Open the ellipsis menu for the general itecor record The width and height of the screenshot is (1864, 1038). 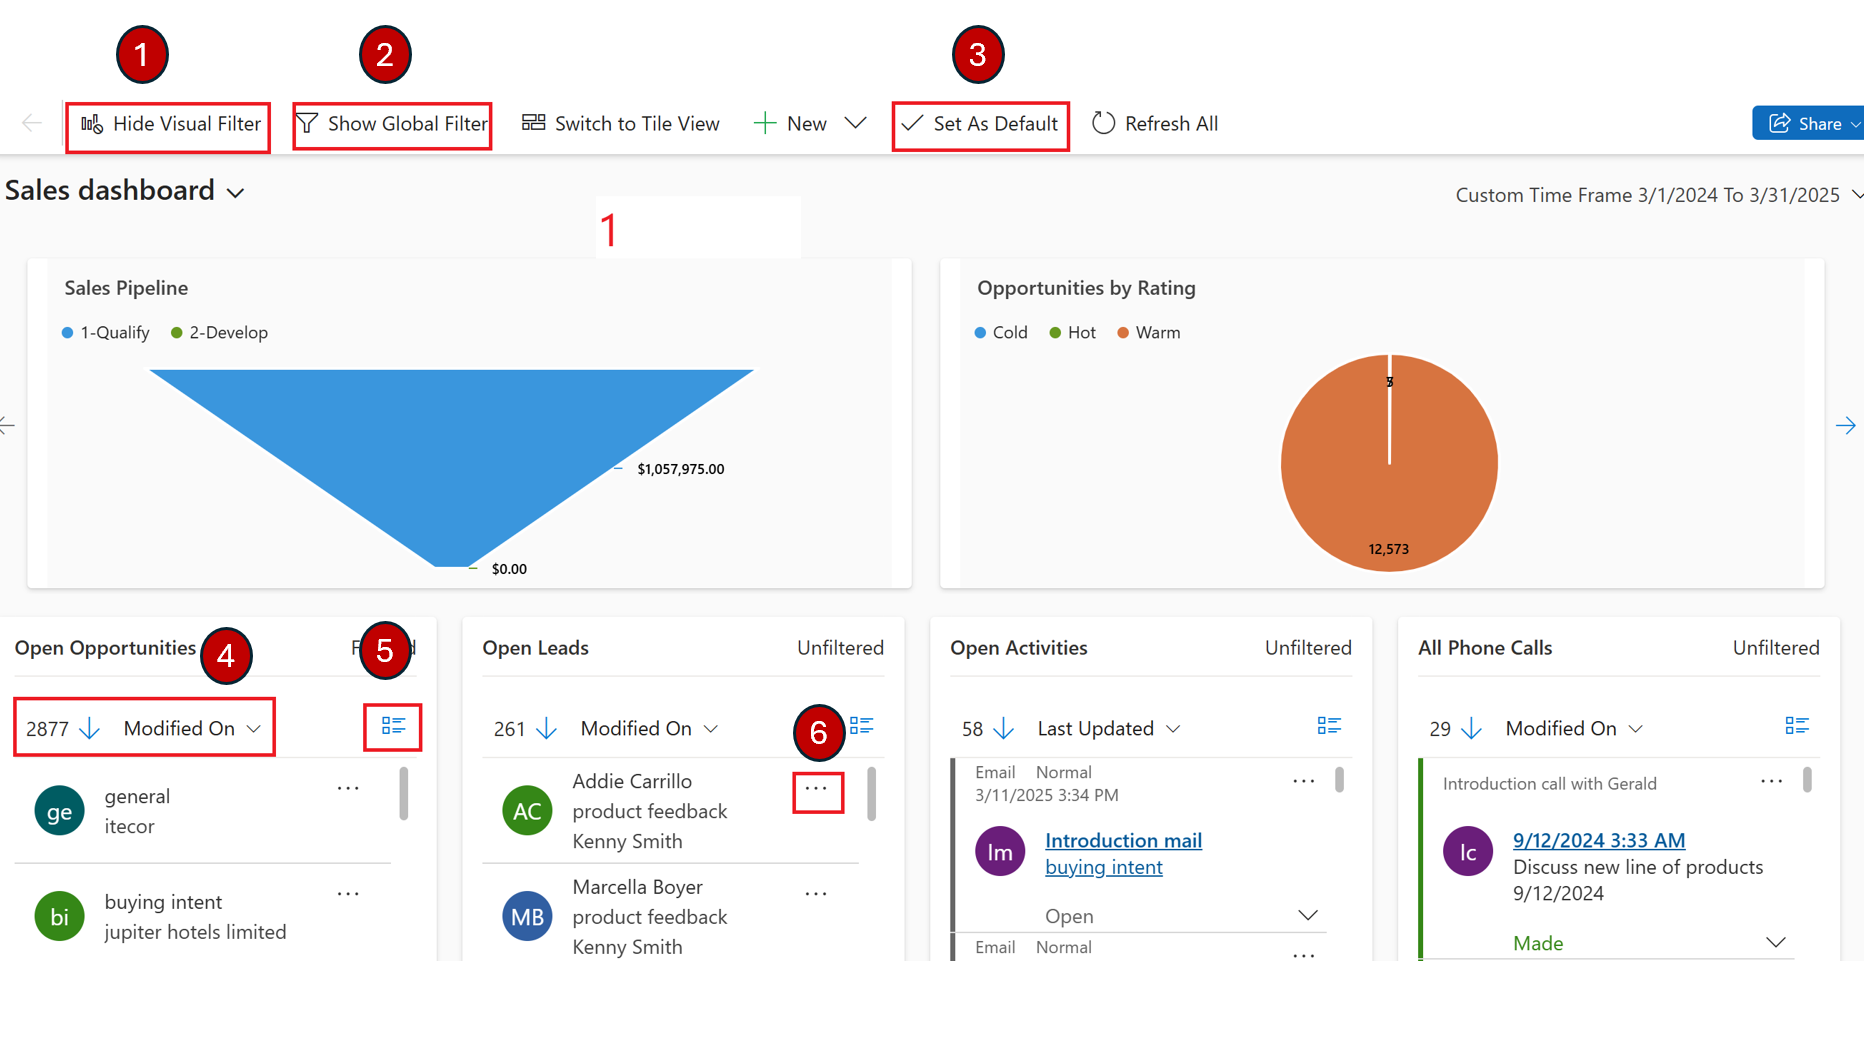pyautogui.click(x=347, y=788)
